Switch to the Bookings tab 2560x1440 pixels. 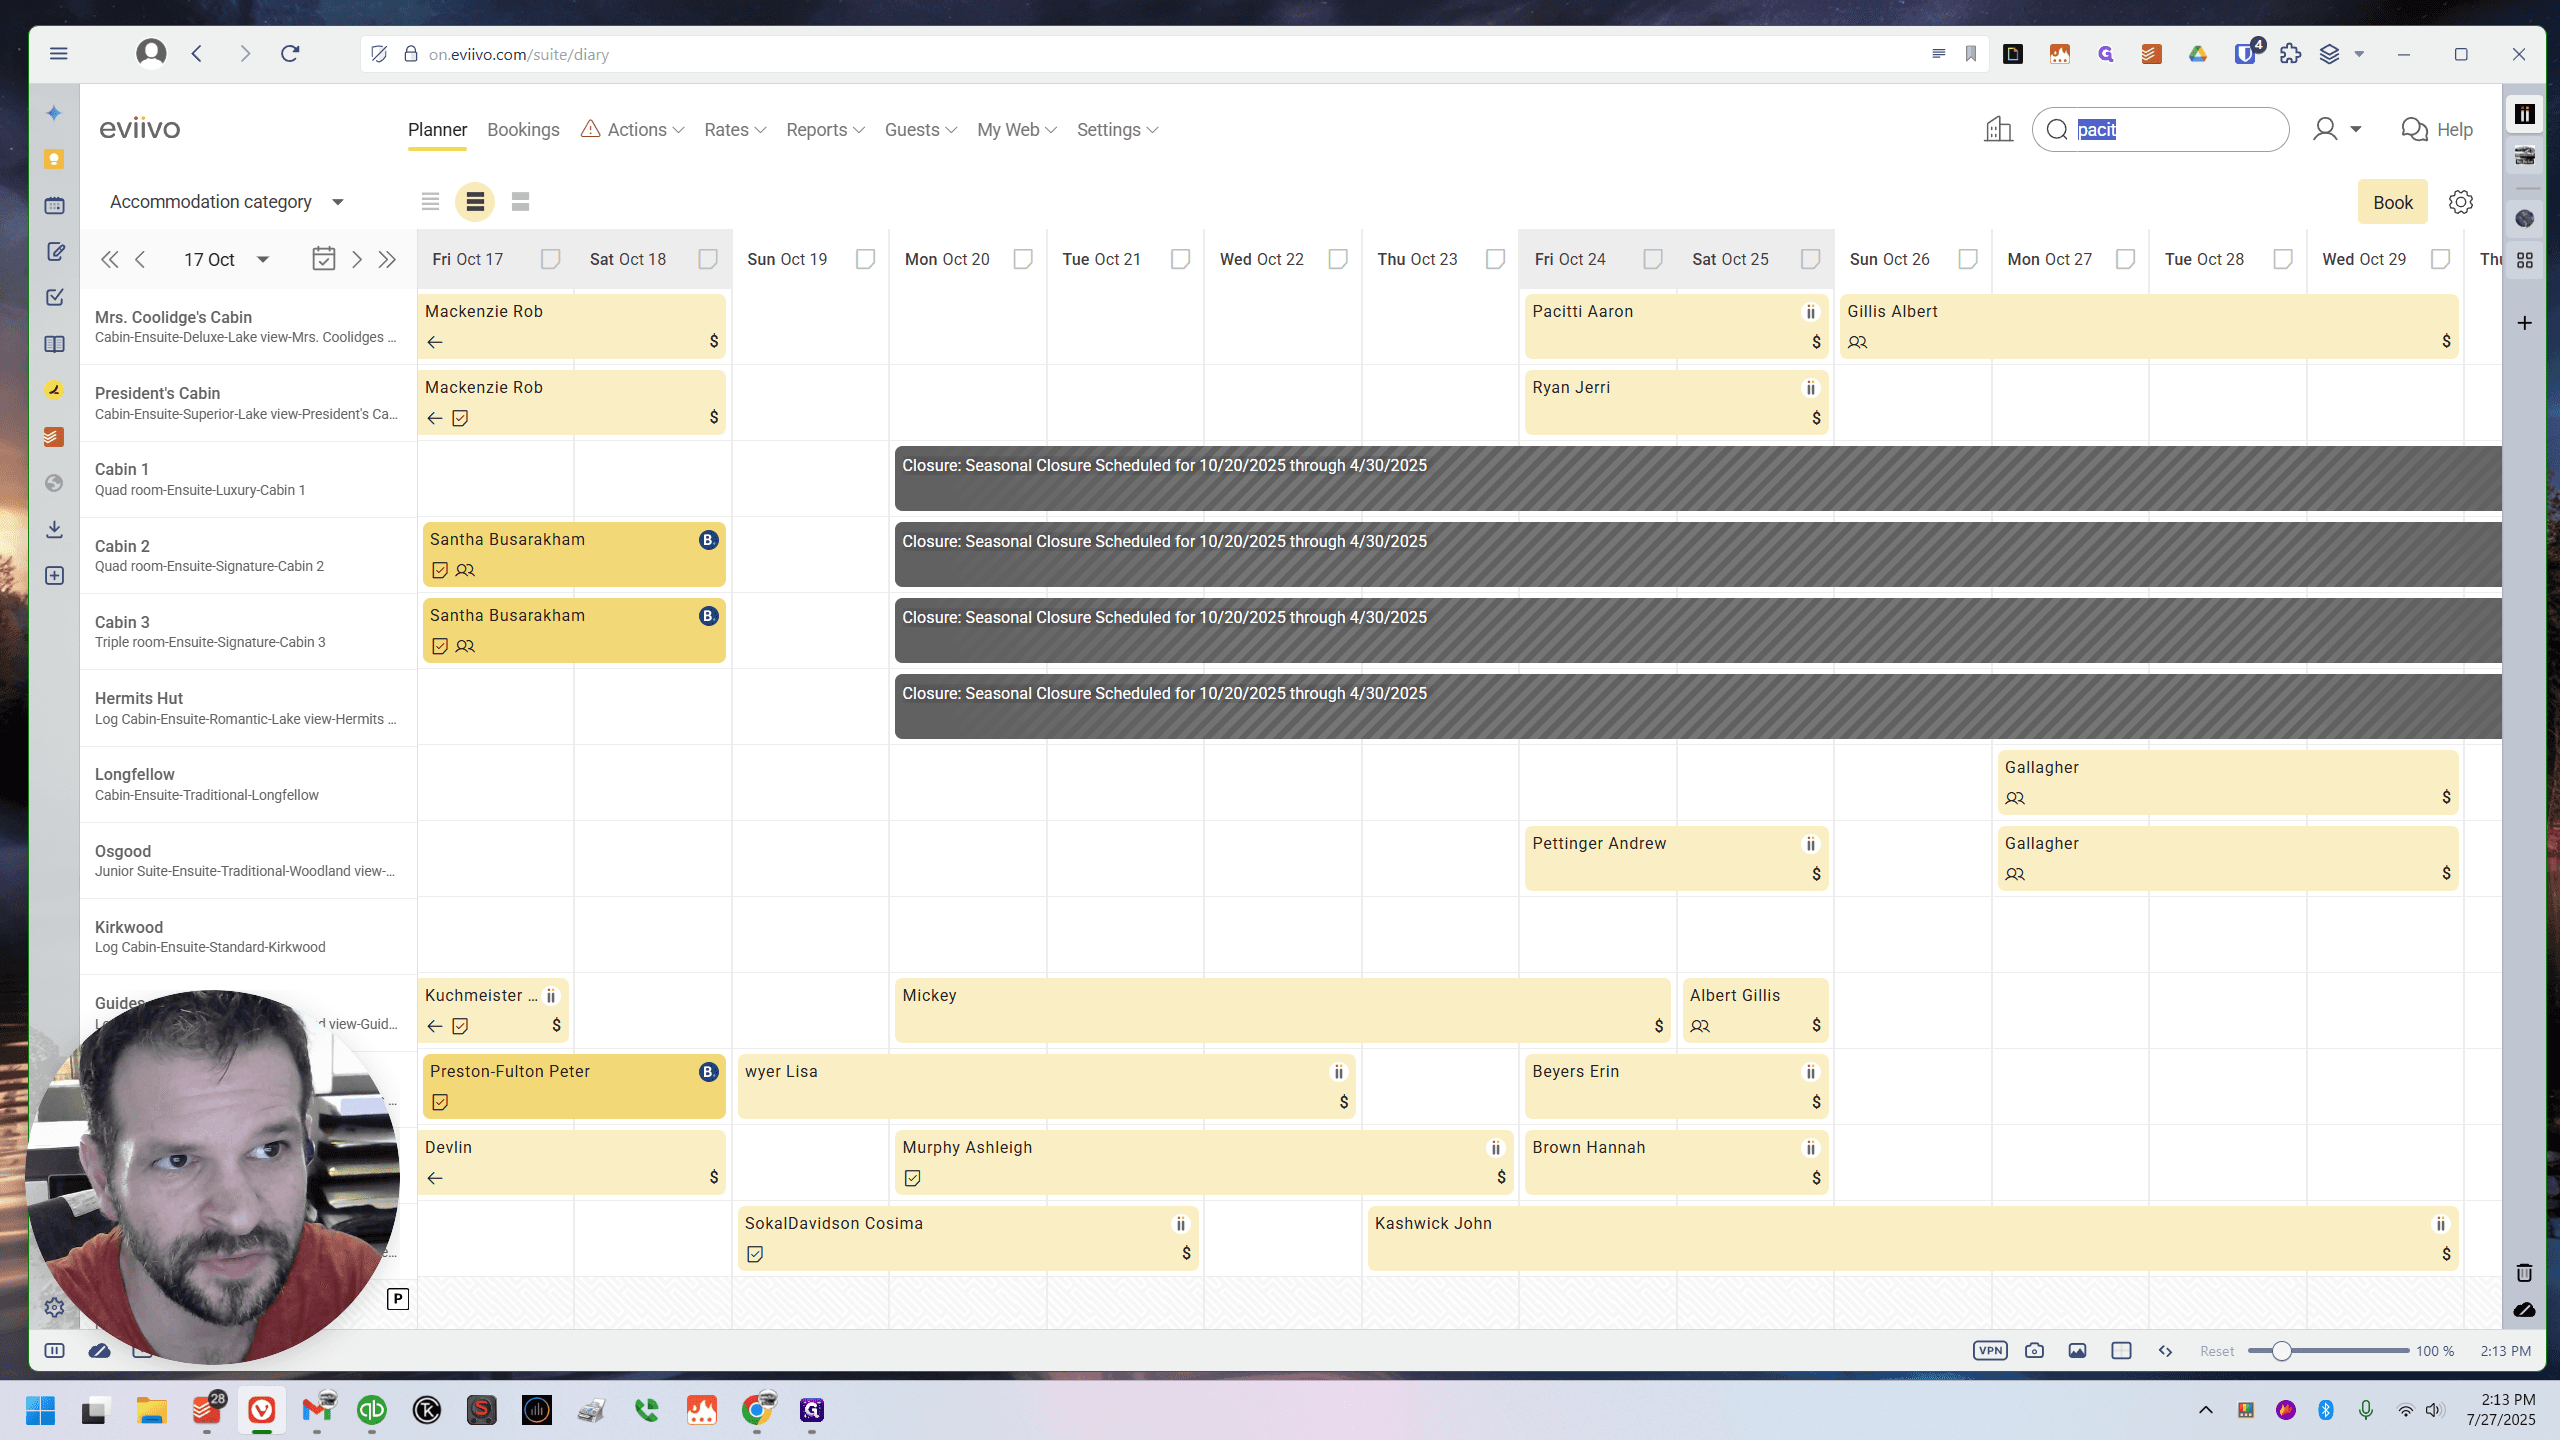point(523,130)
